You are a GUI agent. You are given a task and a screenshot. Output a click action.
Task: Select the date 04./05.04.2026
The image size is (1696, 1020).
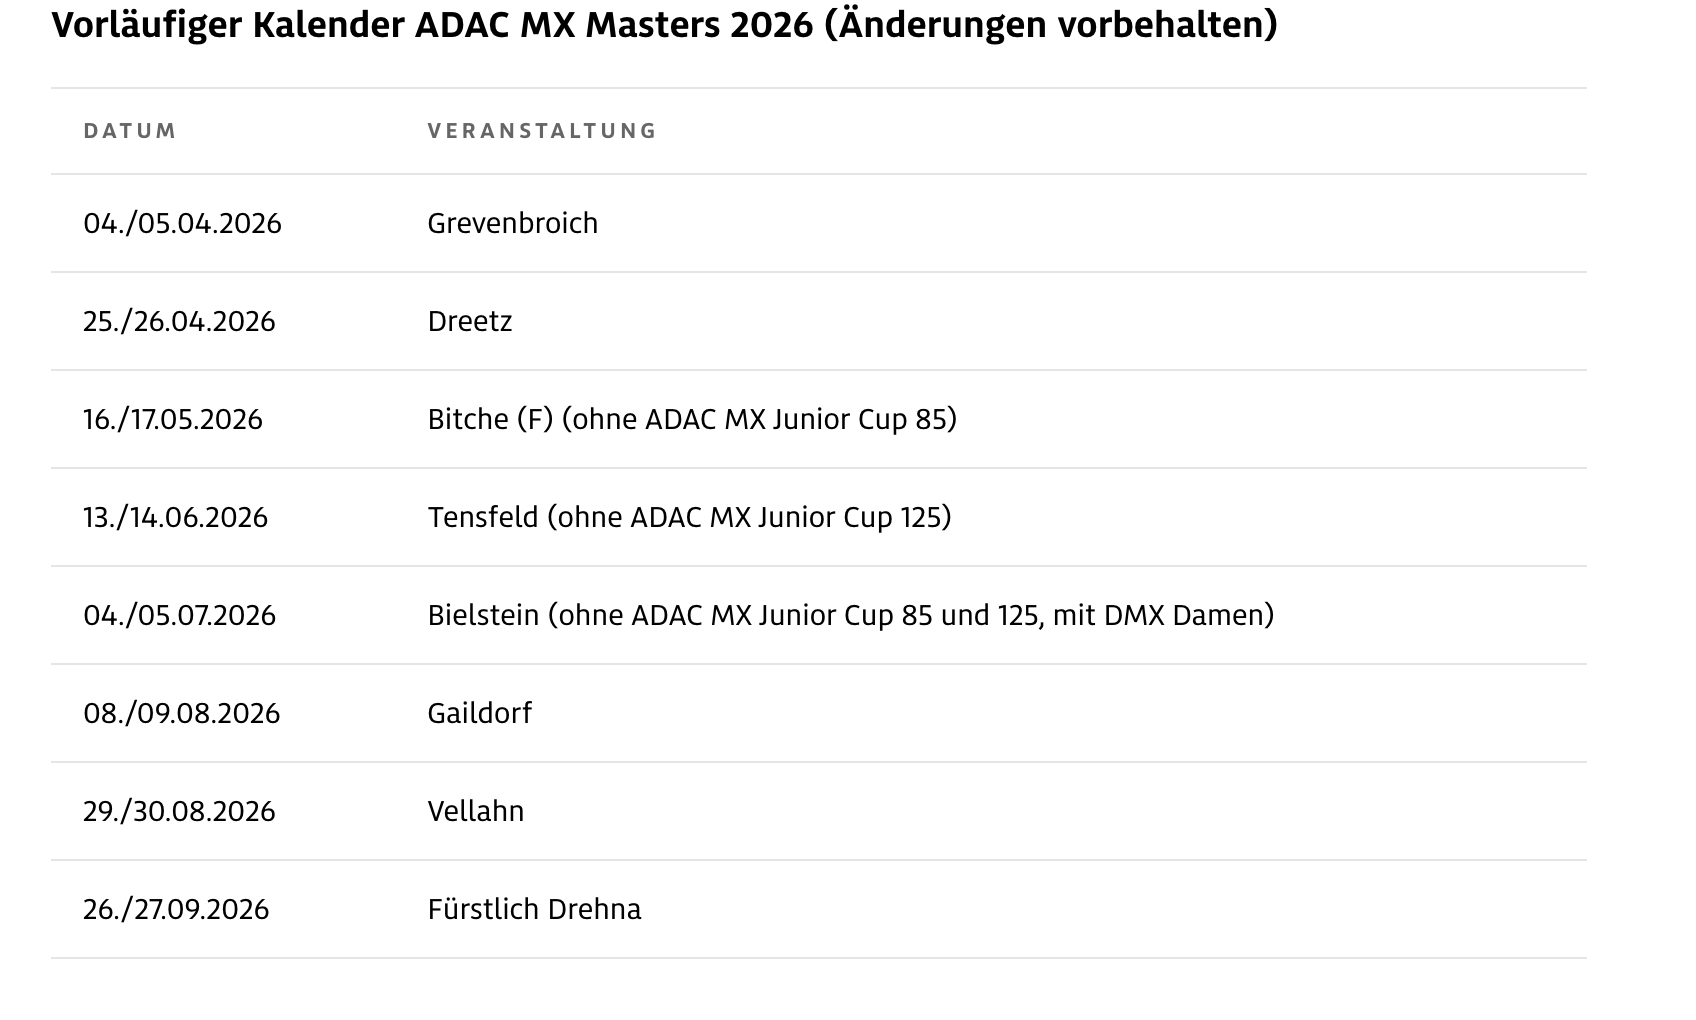coord(182,223)
